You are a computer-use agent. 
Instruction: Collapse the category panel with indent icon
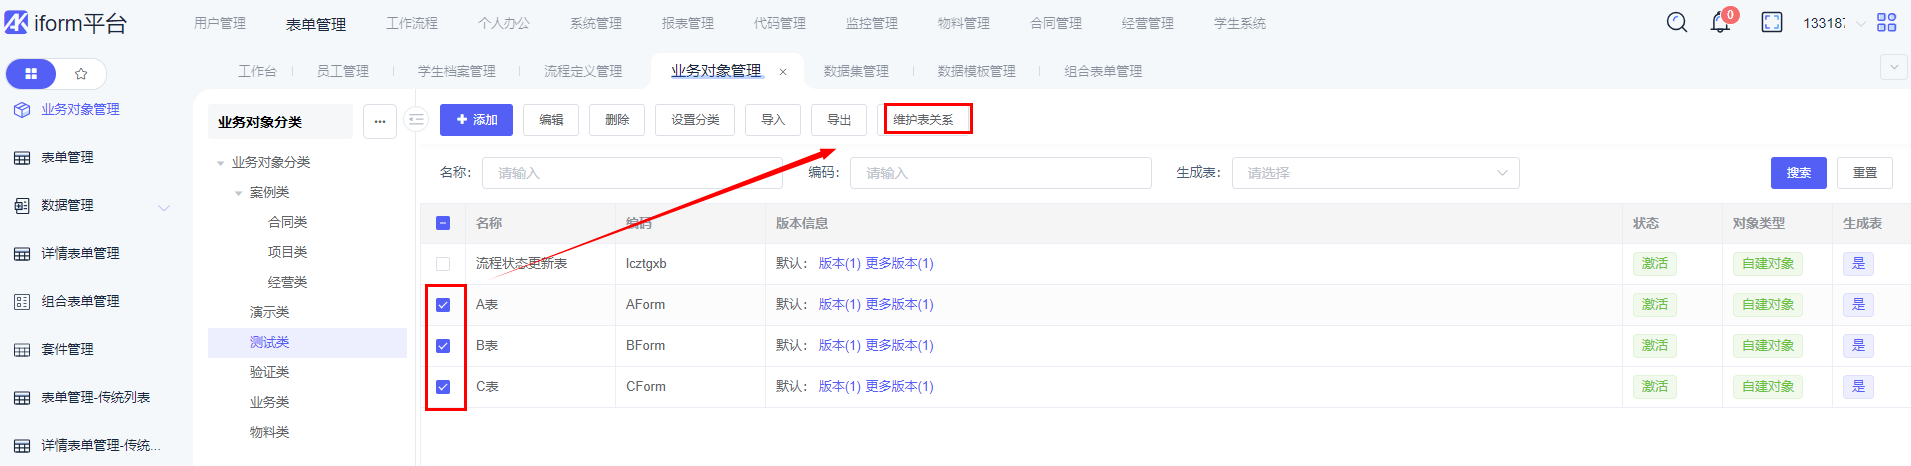pyautogui.click(x=416, y=120)
